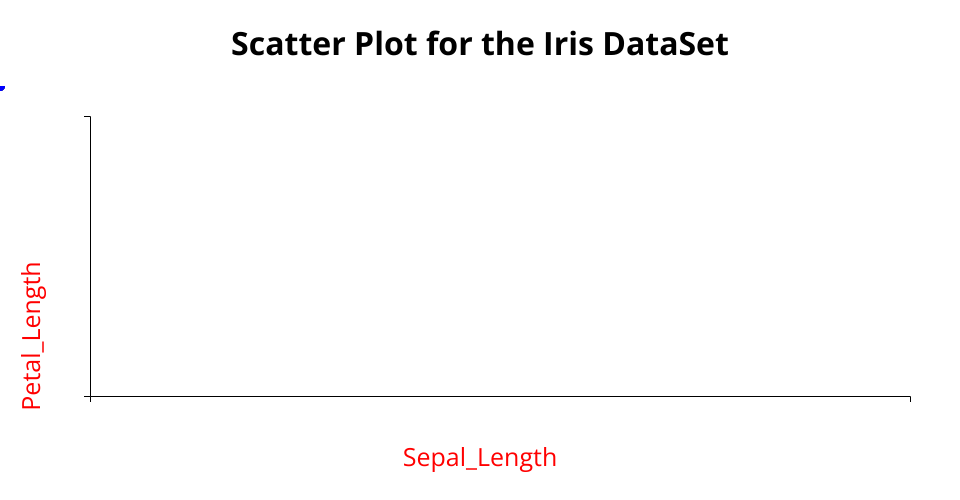Click the Petal_Length y-axis label
This screenshot has height=500, width=960.
32,336
